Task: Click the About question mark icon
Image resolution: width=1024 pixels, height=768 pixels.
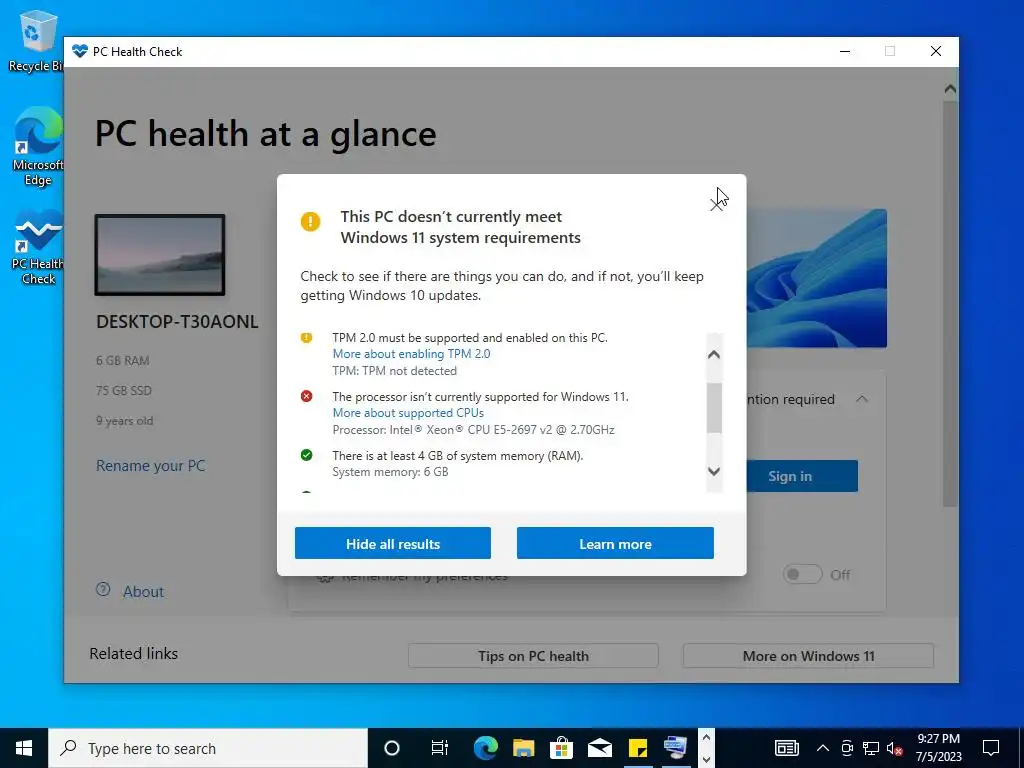Action: [x=103, y=590]
